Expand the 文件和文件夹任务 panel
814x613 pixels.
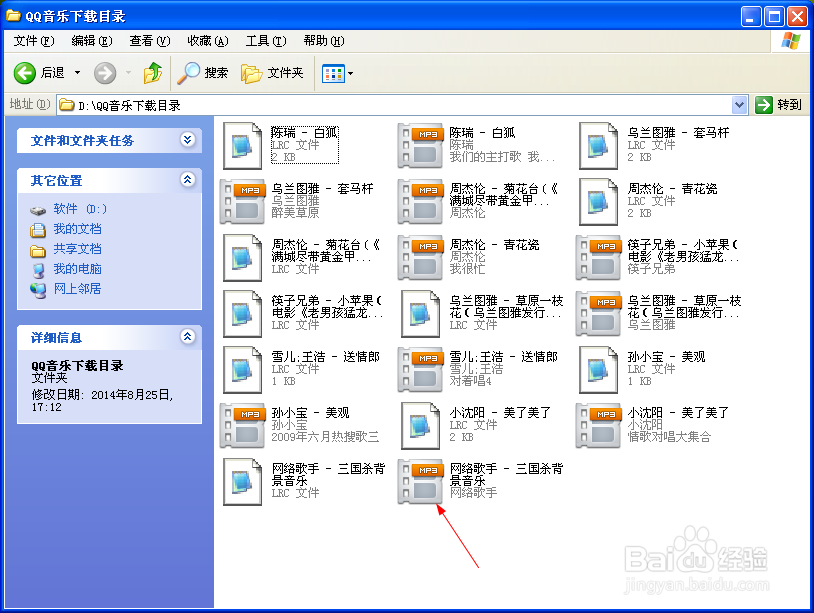pyautogui.click(x=187, y=140)
